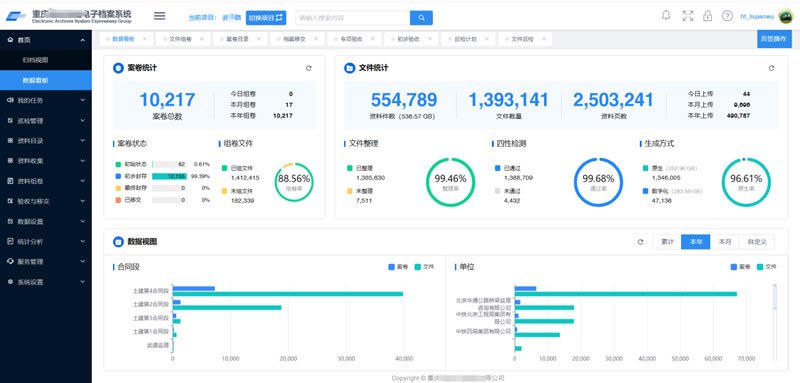Expand the 服务管理 sidebar menu
Viewport: 800px width, 383px height.
pos(46,262)
